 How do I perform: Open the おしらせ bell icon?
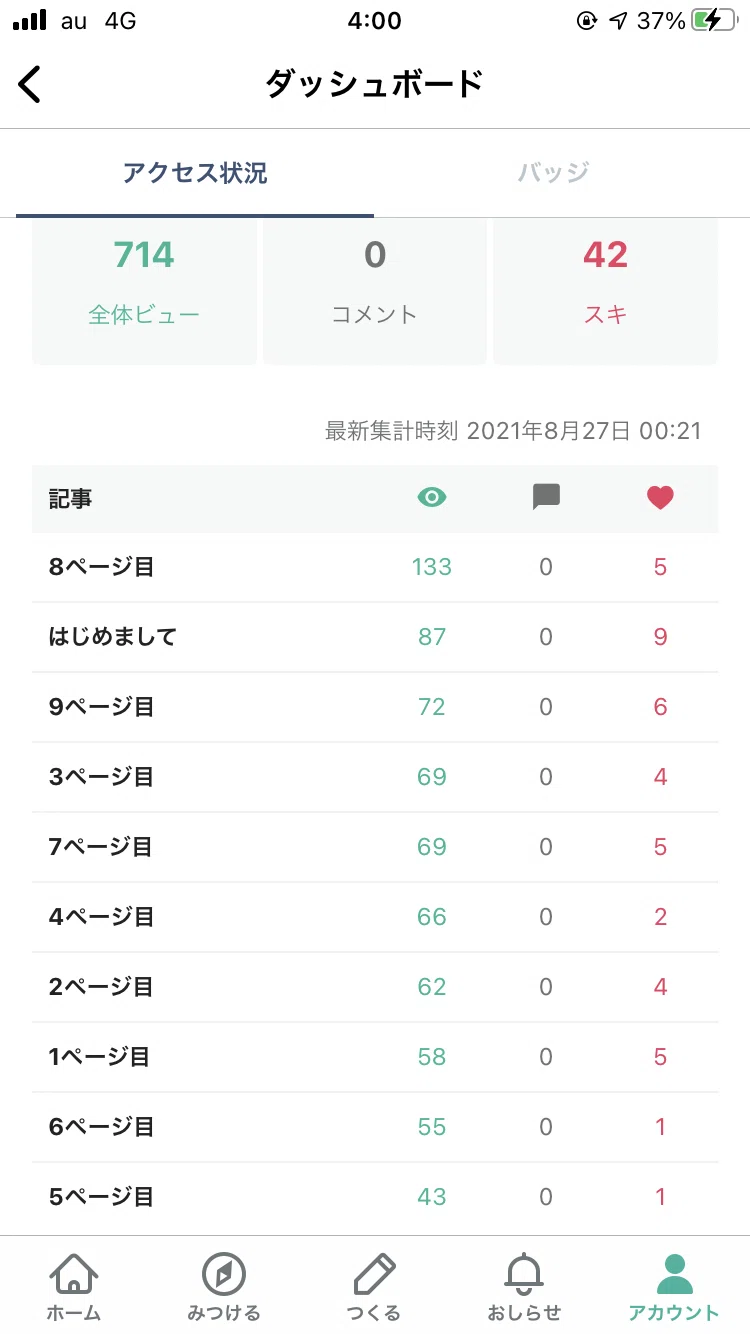click(x=524, y=1275)
